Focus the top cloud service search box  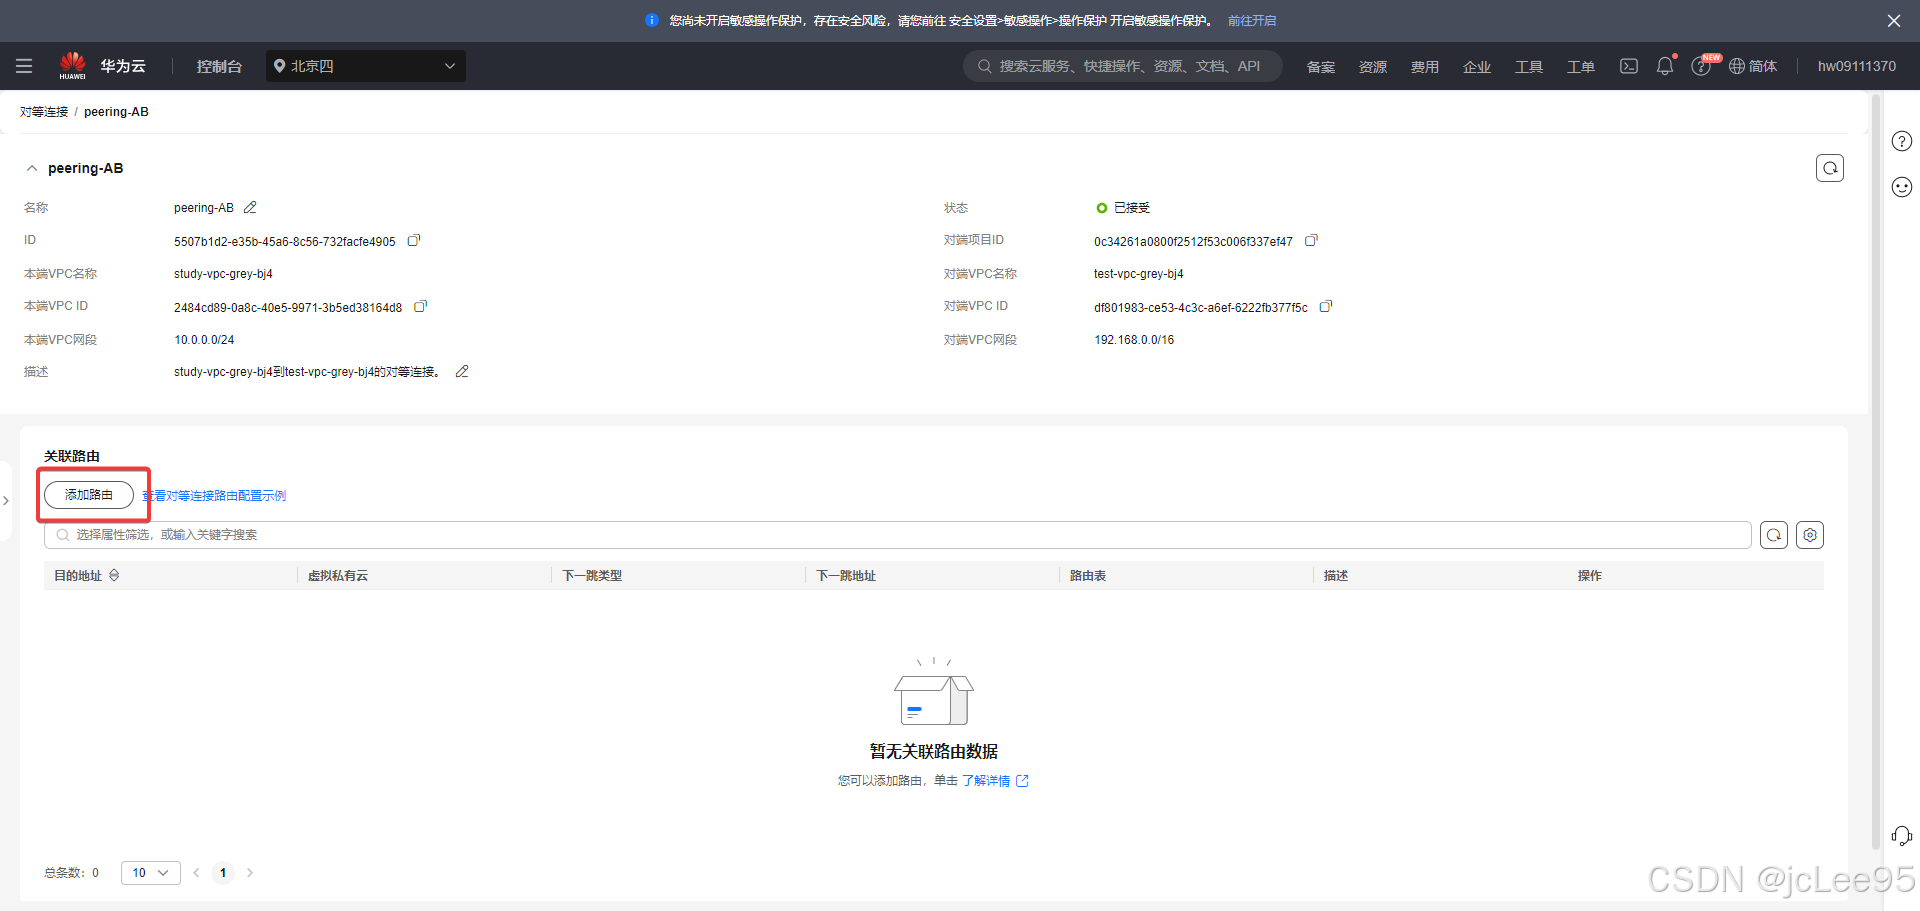click(1122, 66)
